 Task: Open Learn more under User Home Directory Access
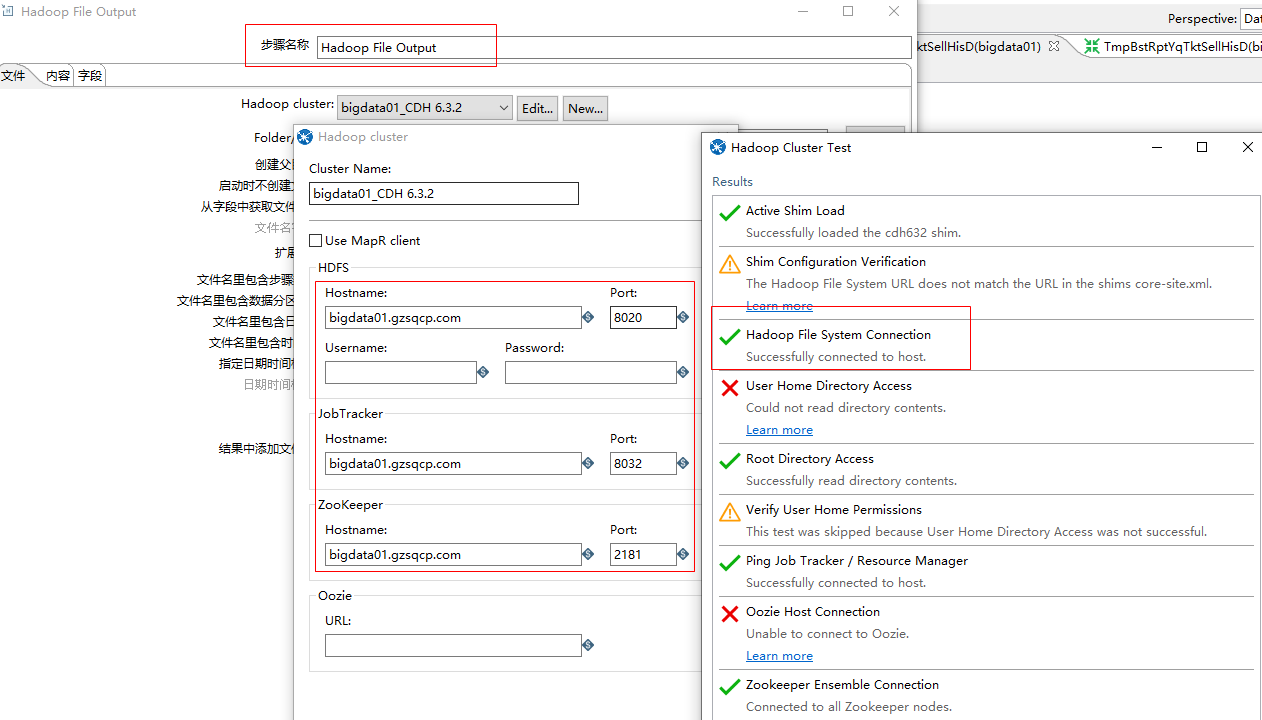[x=779, y=429]
